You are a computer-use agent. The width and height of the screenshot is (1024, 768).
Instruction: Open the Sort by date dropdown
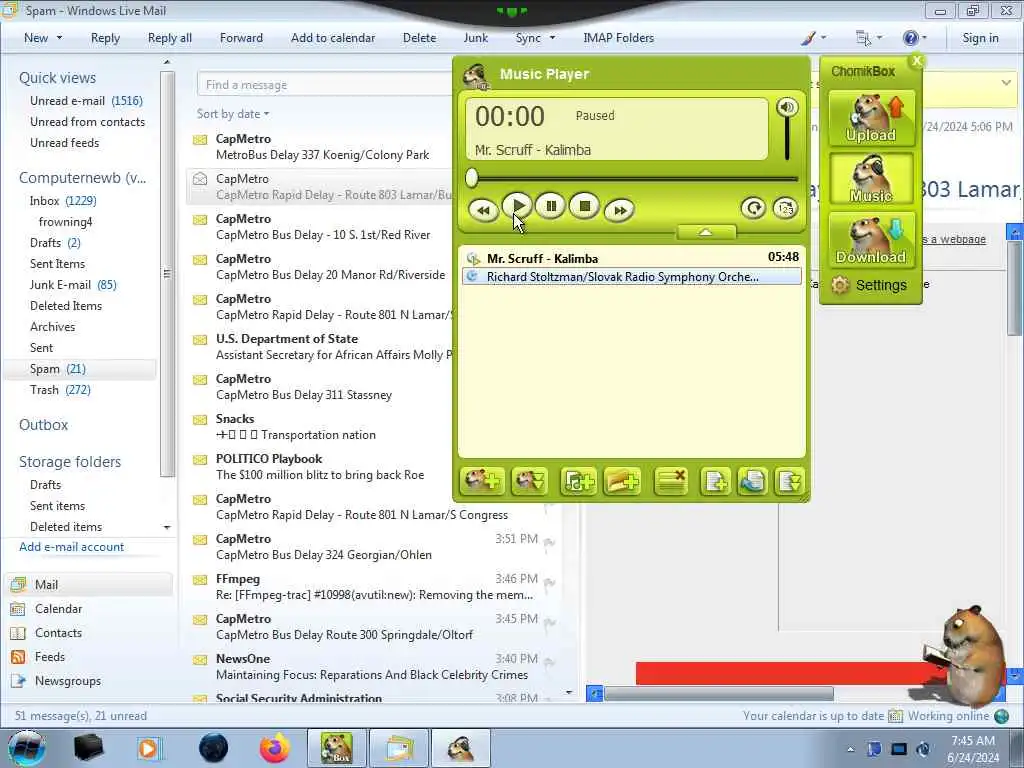pyautogui.click(x=233, y=114)
